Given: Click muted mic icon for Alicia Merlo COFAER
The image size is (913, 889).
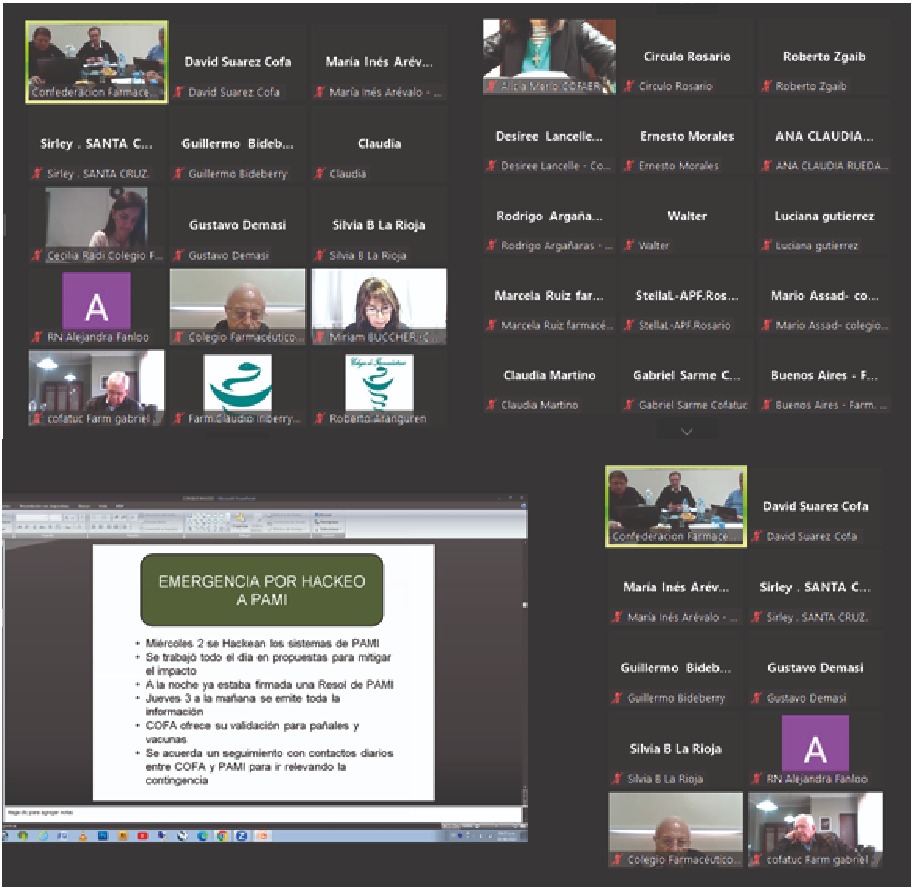Looking at the screenshot, I should coord(491,86).
